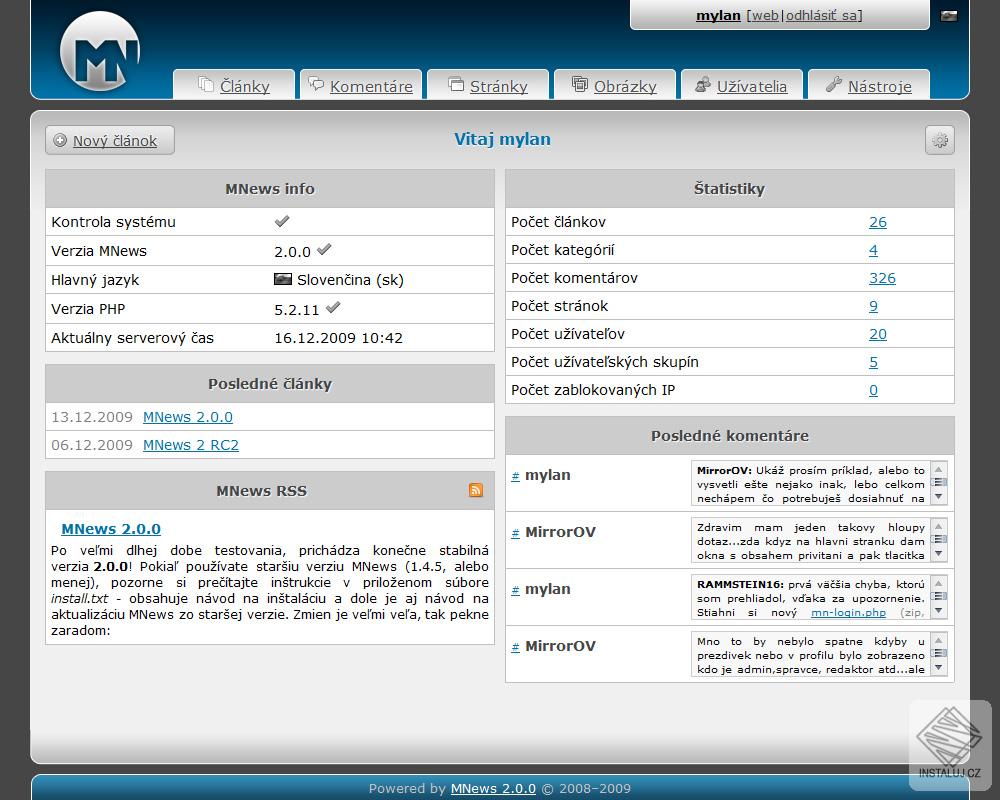Viewport: 1000px width, 800px height.
Task: Go to the Stránky tab
Action: (x=488, y=85)
